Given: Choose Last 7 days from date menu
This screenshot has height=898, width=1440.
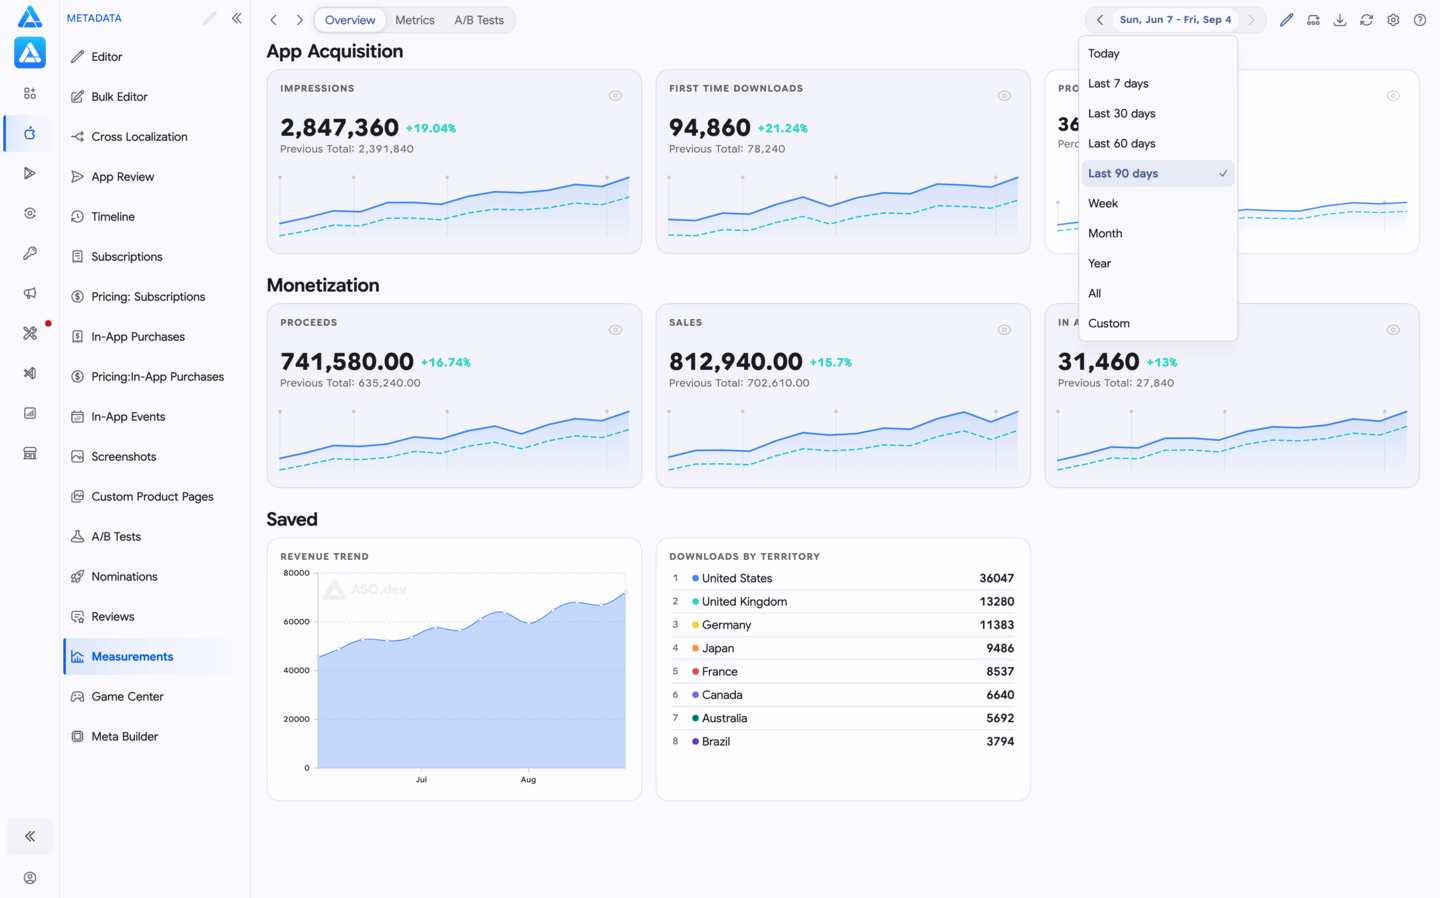Looking at the screenshot, I should (x=1158, y=84).
